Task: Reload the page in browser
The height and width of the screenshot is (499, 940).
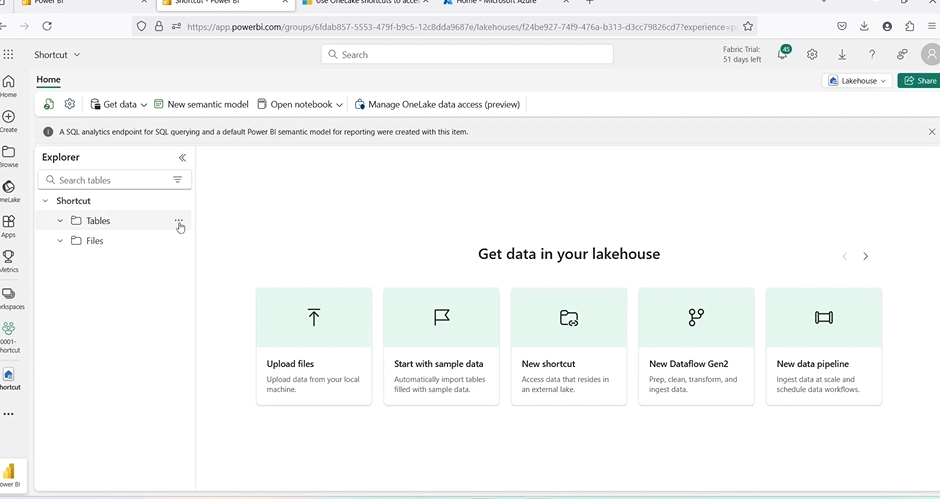Action: (47, 26)
